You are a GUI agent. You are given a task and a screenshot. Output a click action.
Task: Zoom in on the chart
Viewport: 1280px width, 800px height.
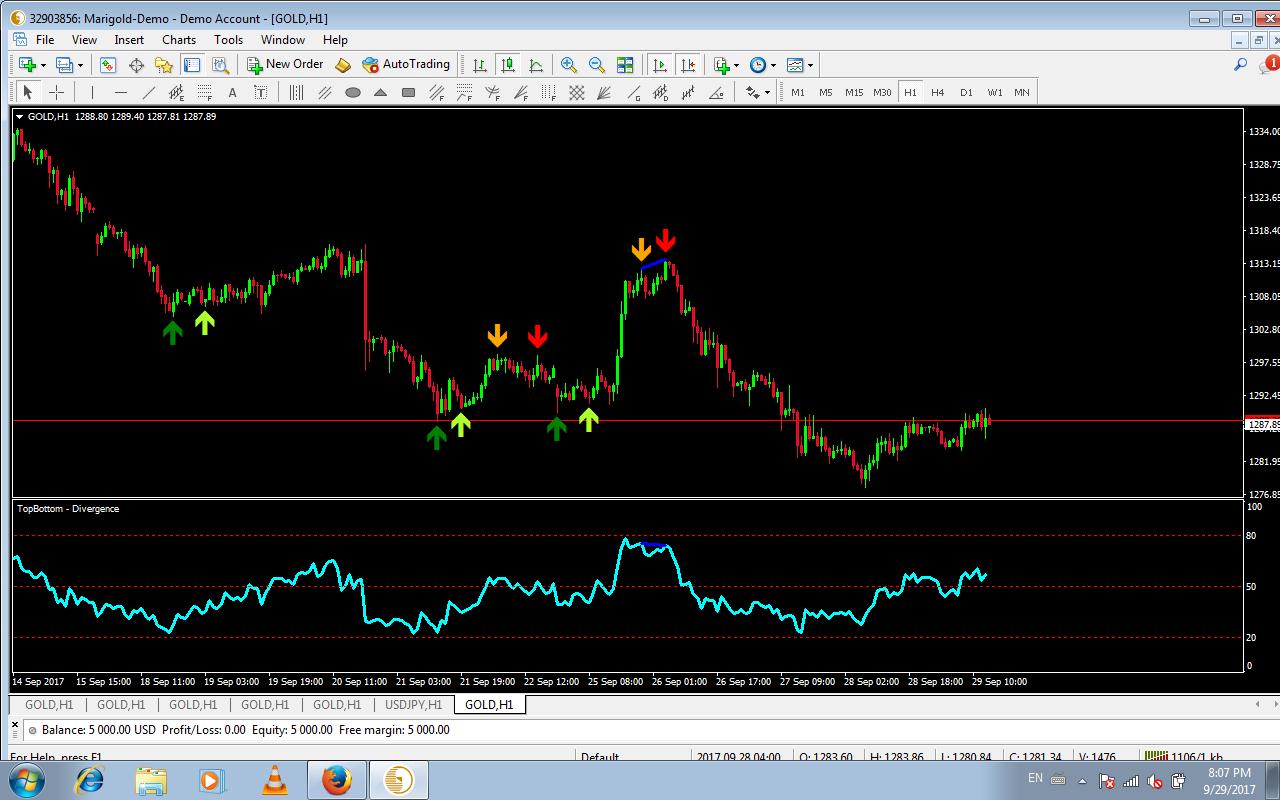tap(569, 65)
